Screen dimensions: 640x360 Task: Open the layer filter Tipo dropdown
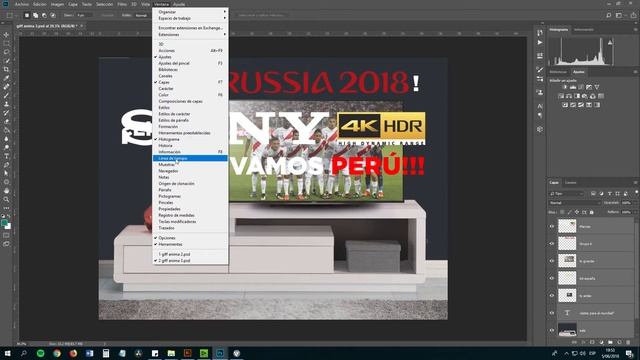coord(567,193)
